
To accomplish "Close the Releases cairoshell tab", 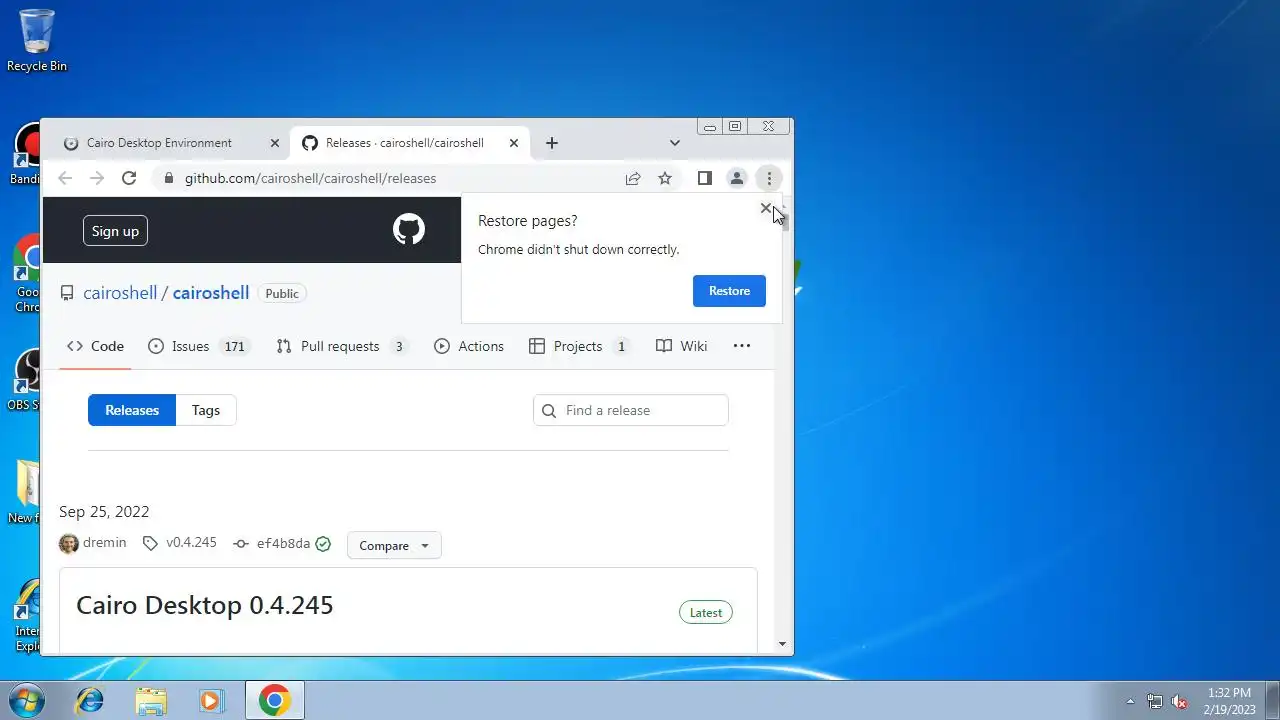I will click(x=514, y=143).
